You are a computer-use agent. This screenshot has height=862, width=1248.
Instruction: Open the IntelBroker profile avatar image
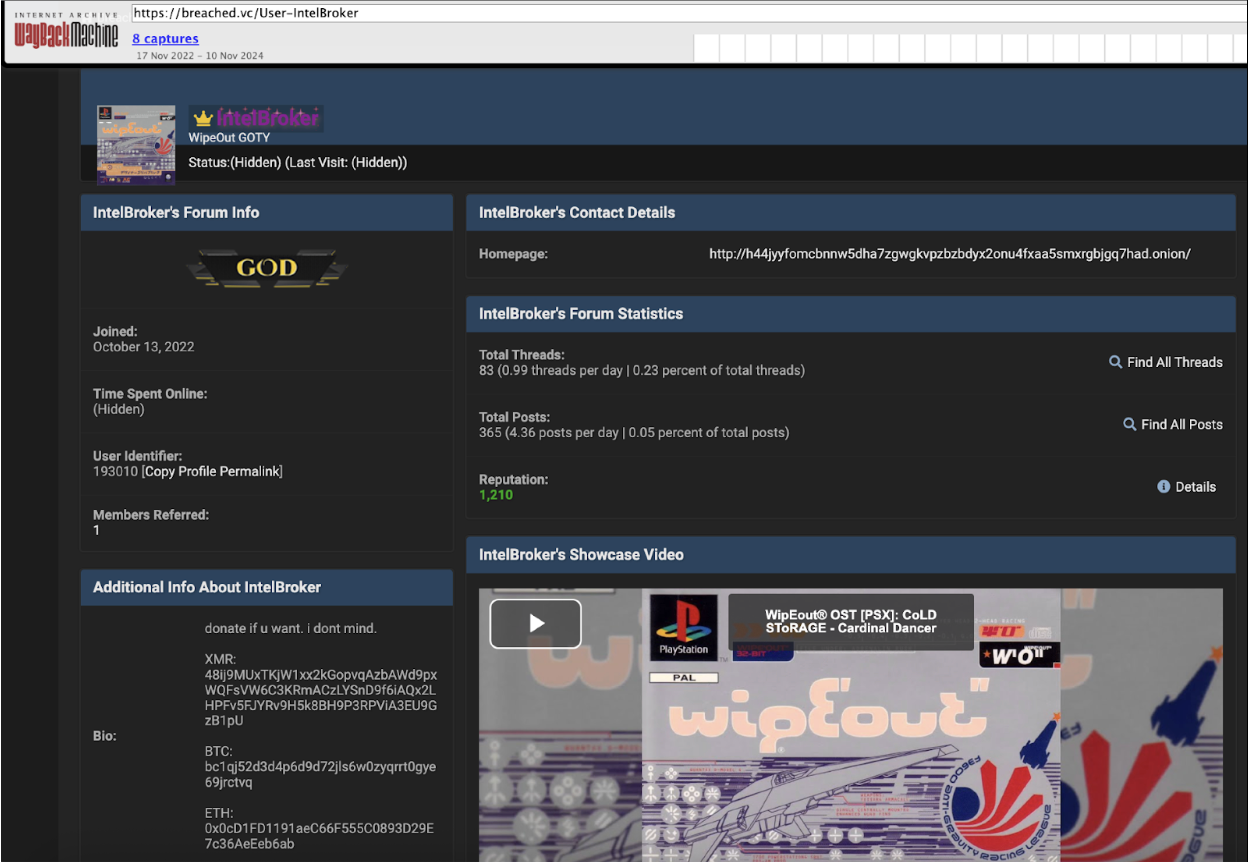[x=136, y=145]
